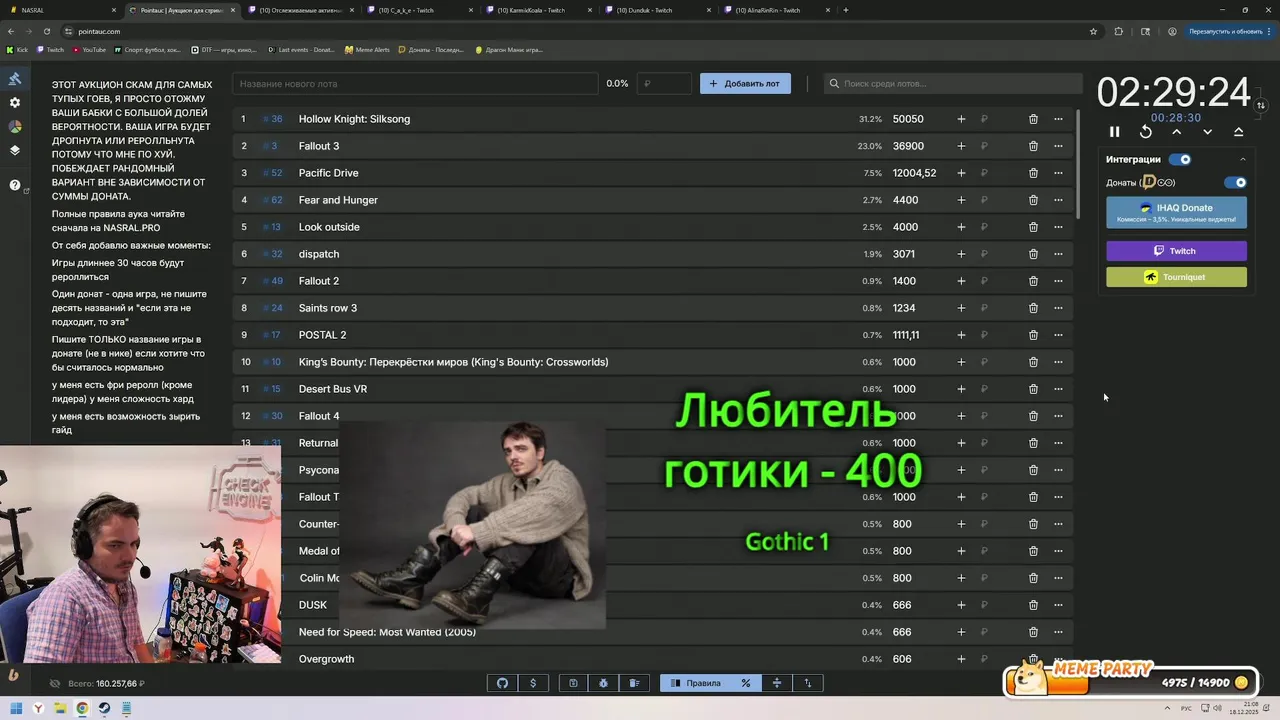Viewport: 1280px width, 720px height.
Task: Toggle the Донаты switch
Action: click(x=1236, y=183)
